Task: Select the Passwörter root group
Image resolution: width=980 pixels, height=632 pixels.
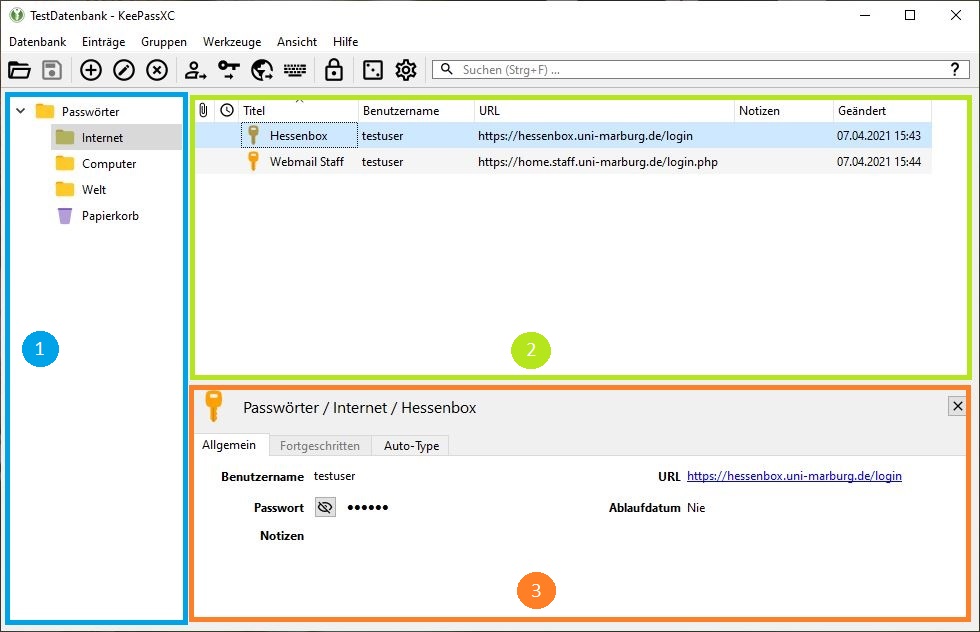Action: (91, 112)
